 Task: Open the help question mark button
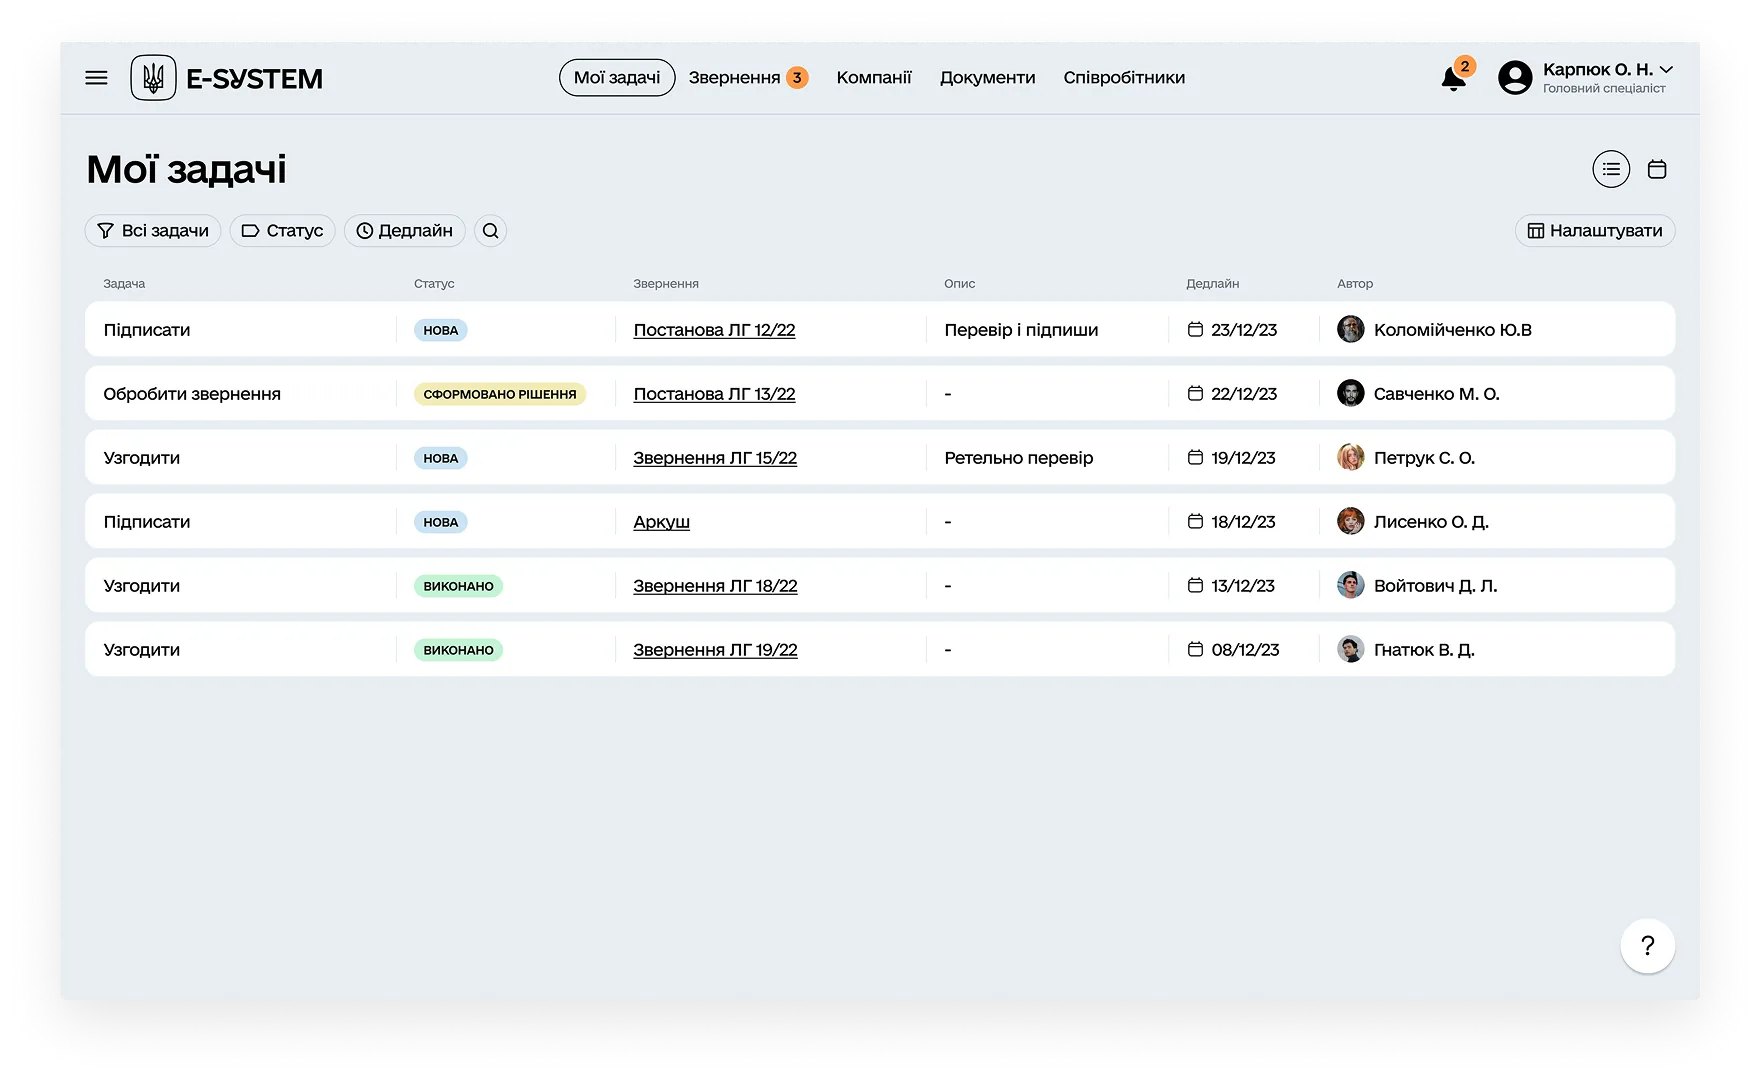[1647, 945]
